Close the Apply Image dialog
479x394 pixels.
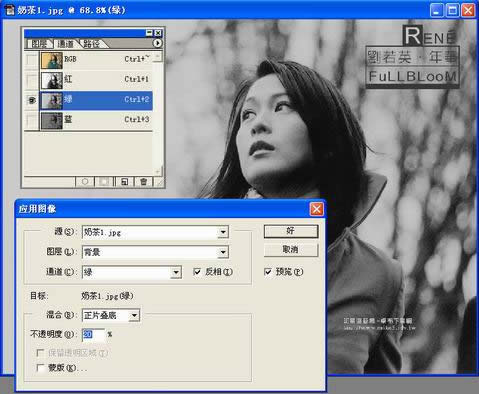(316, 209)
